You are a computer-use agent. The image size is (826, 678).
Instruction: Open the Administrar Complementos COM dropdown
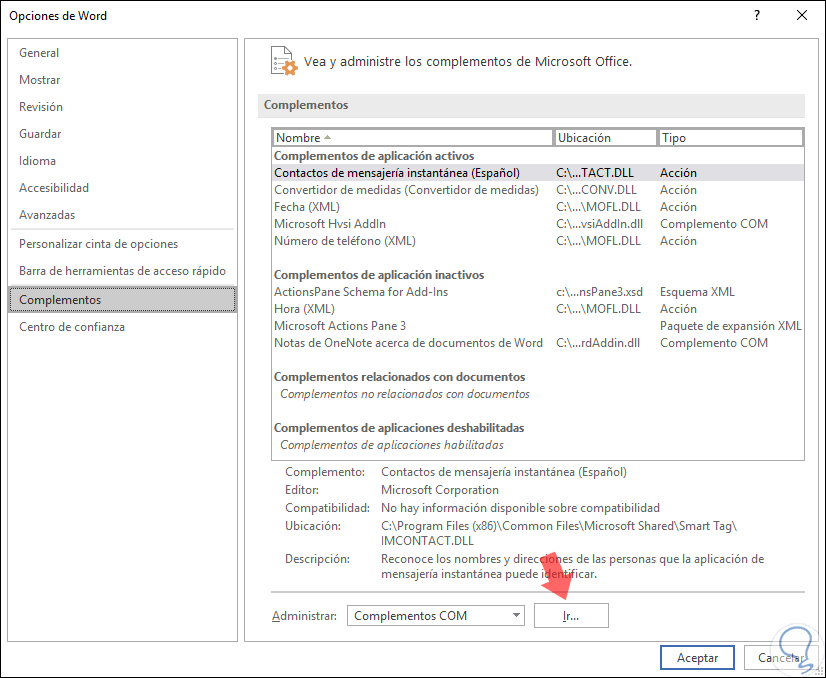point(436,615)
